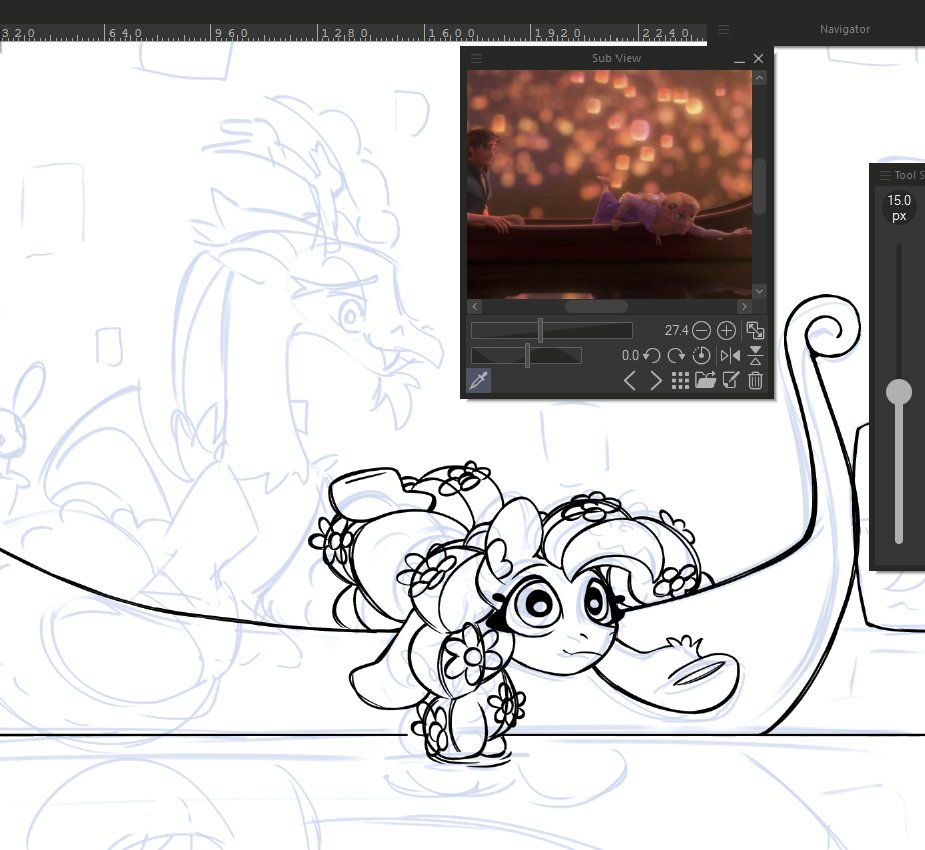Open the Sub View panel menu
This screenshot has height=850, width=925.
pos(476,58)
